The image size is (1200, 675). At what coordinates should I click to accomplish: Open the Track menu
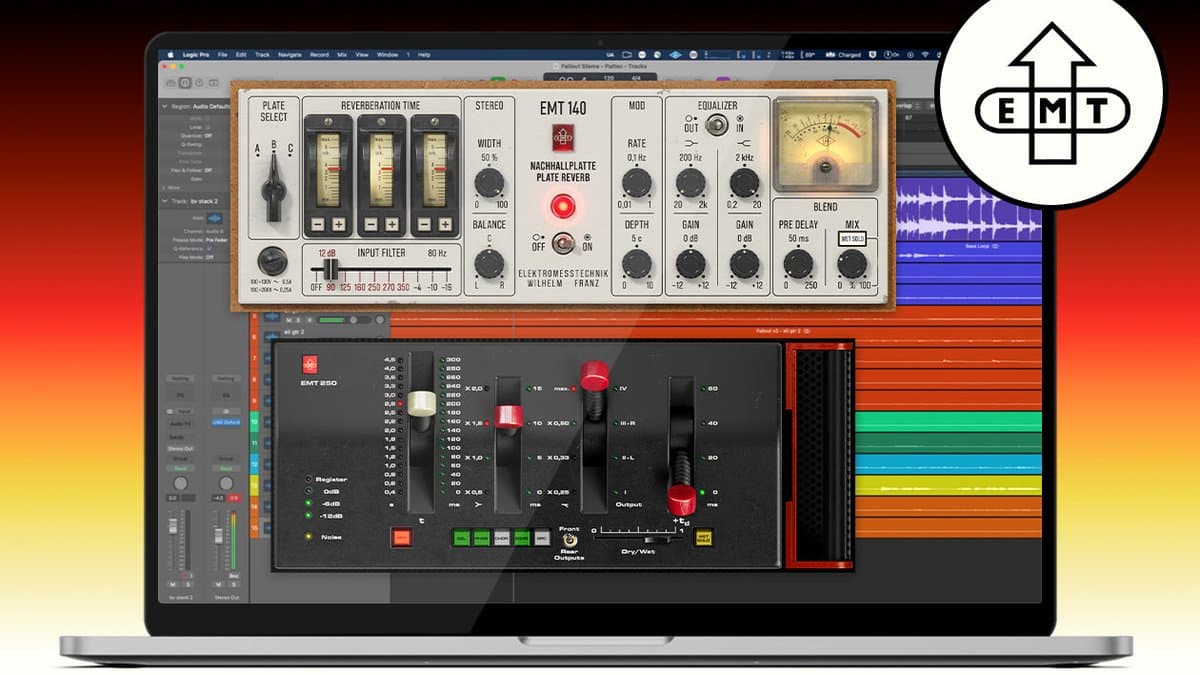pyautogui.click(x=262, y=53)
